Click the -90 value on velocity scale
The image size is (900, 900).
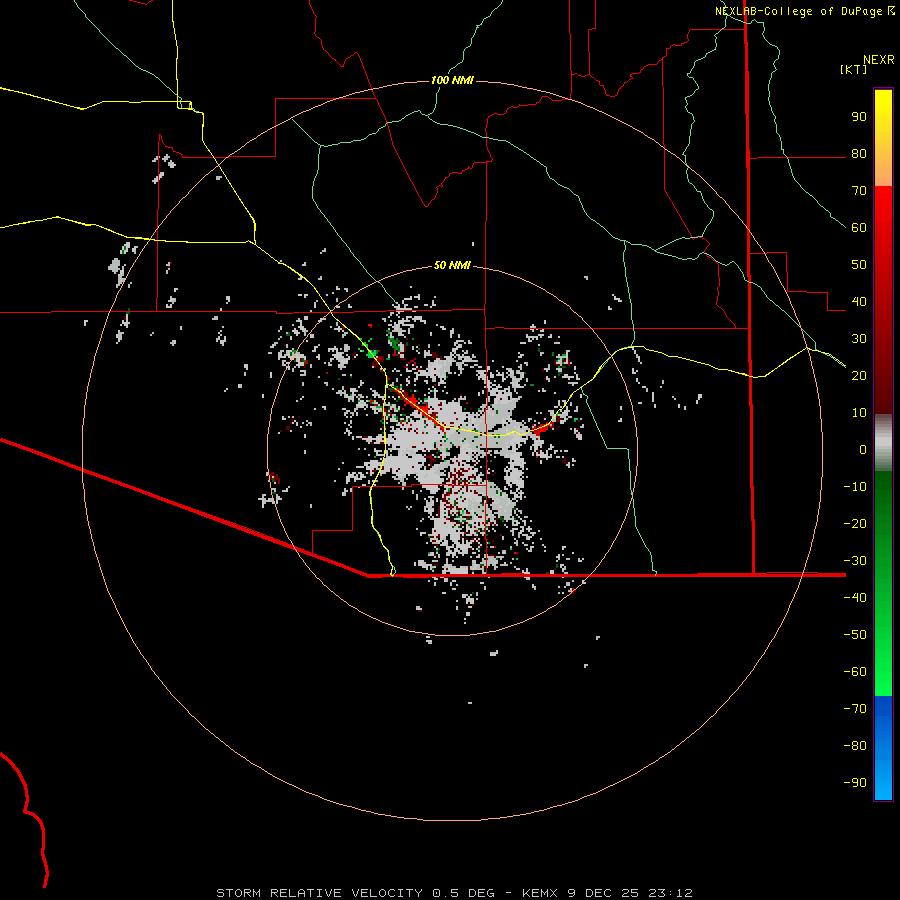tap(855, 783)
